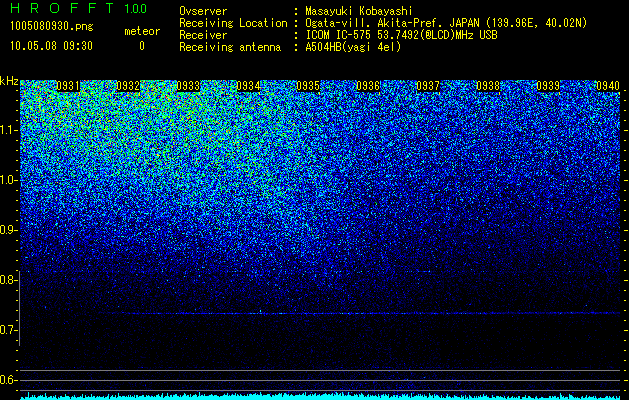The width and height of the screenshot is (629, 400).
Task: Click the file name 1005080930.png
Action: 52,27
